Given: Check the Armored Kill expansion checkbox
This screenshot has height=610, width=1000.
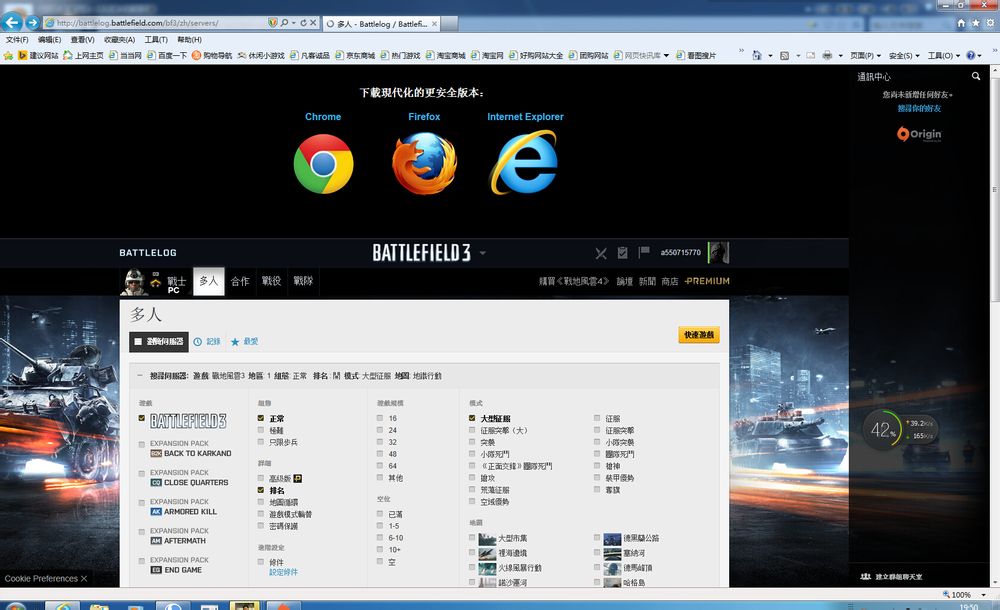Looking at the screenshot, I should click(142, 503).
